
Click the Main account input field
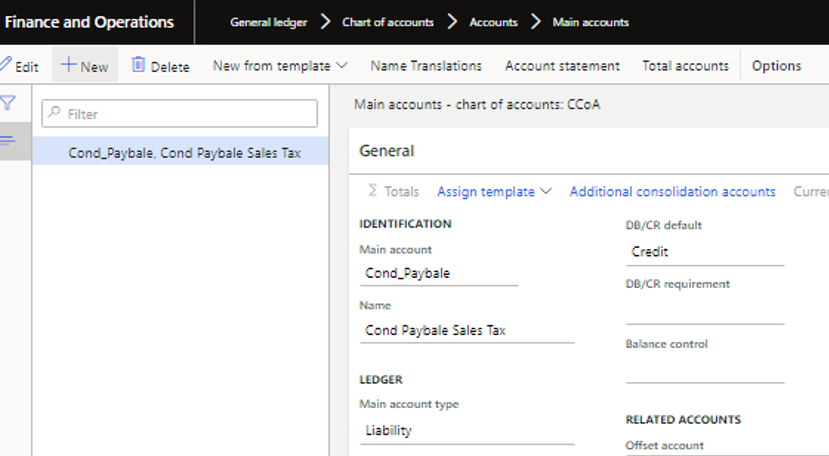click(x=438, y=273)
